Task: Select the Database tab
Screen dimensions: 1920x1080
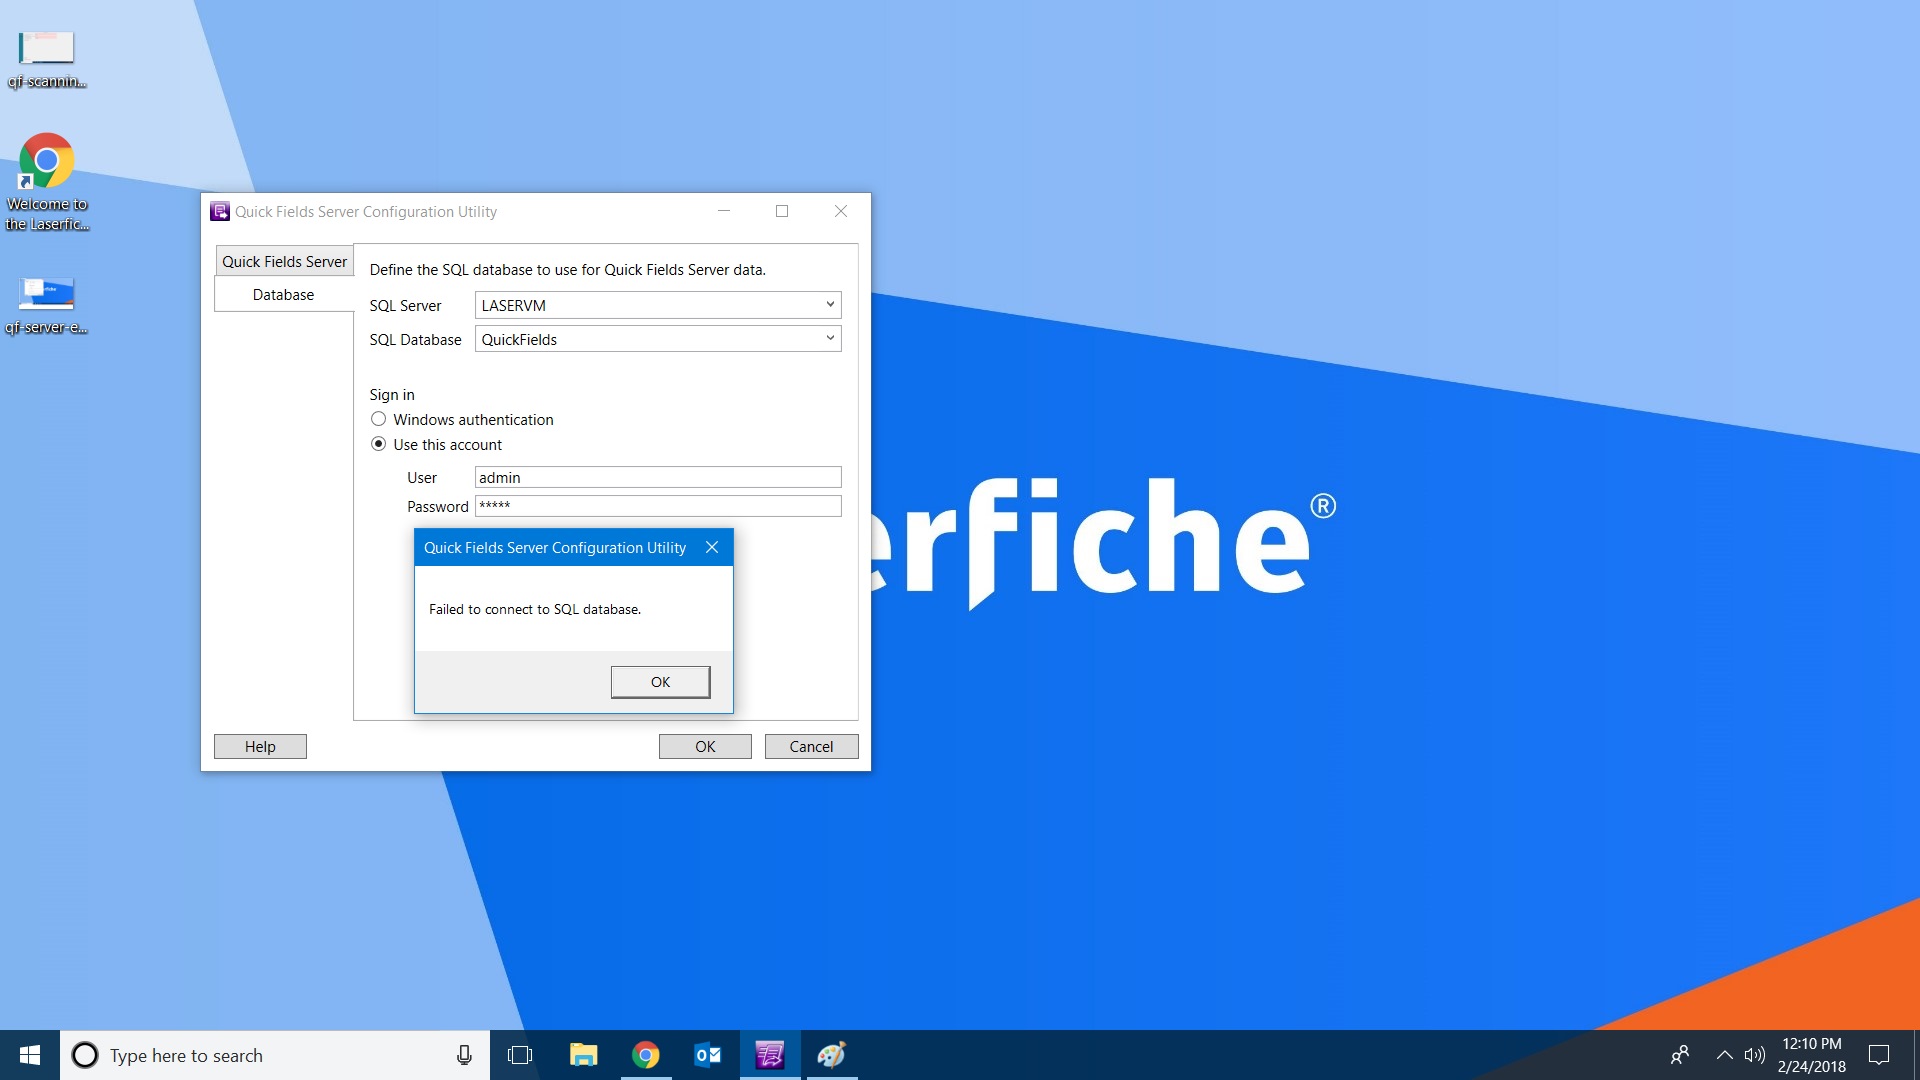Action: pos(283,294)
